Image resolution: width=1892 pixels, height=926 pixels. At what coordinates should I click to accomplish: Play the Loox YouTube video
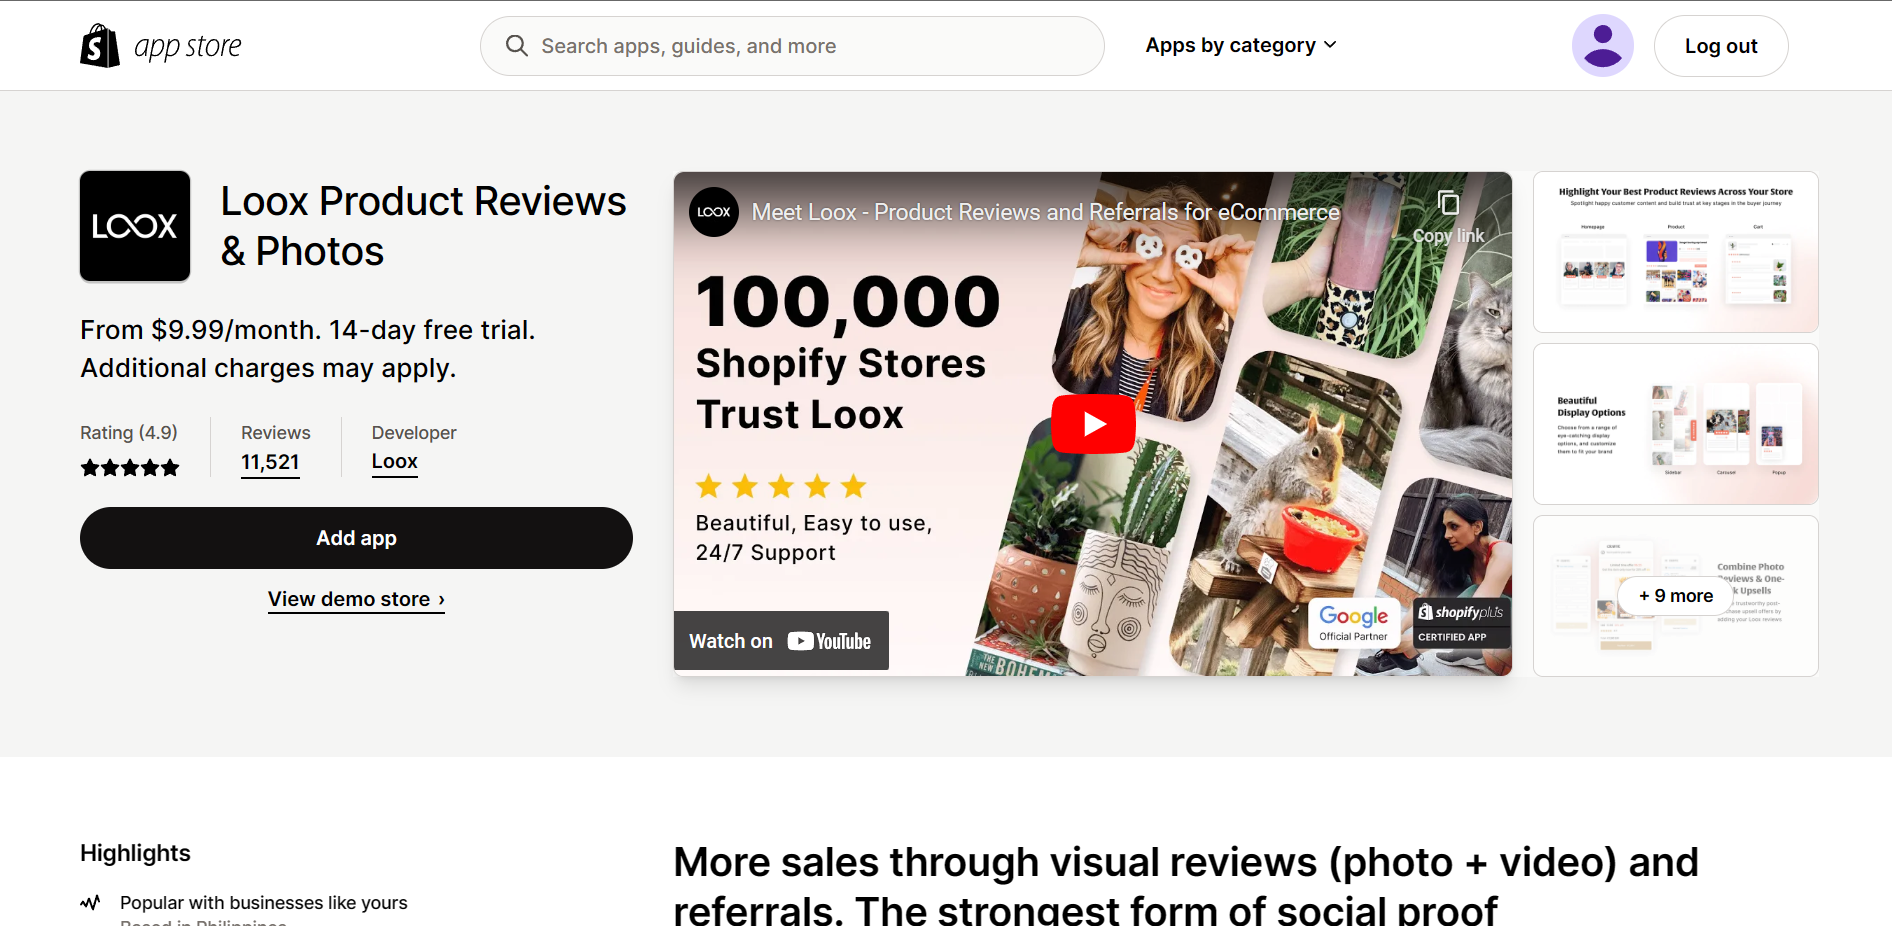[x=1093, y=424]
